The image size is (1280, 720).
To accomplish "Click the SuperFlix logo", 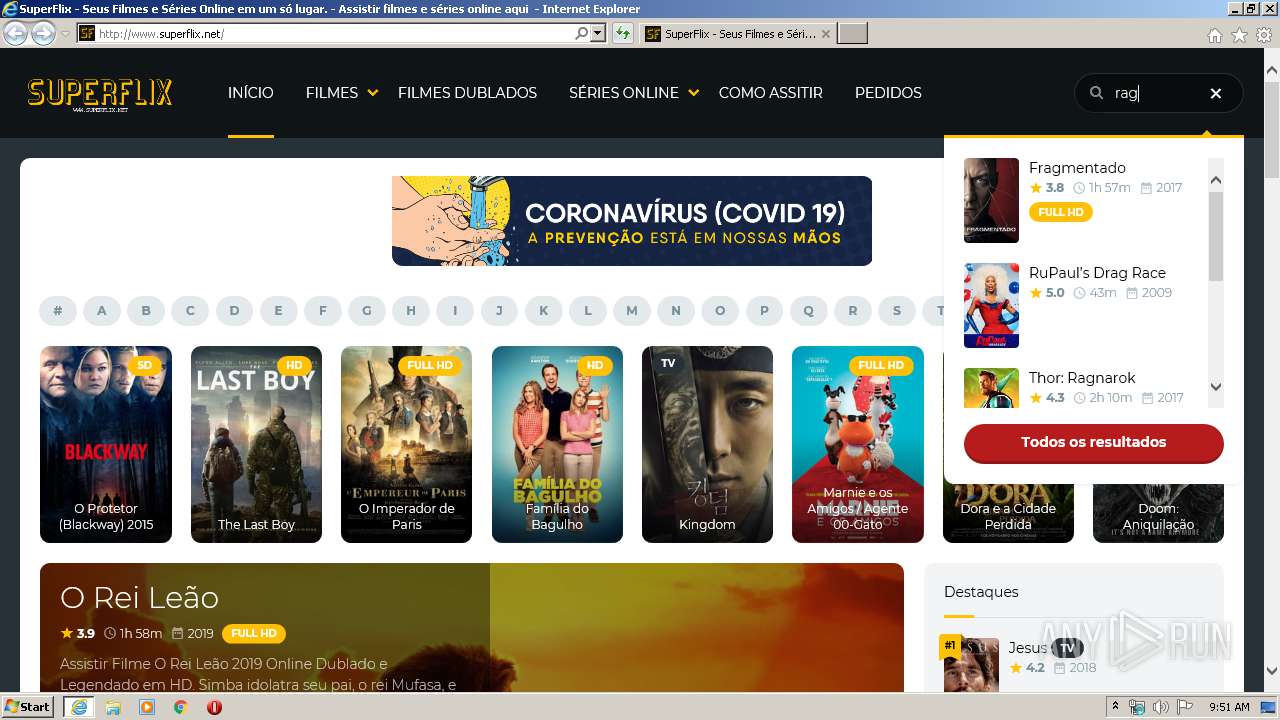I will click(100, 95).
